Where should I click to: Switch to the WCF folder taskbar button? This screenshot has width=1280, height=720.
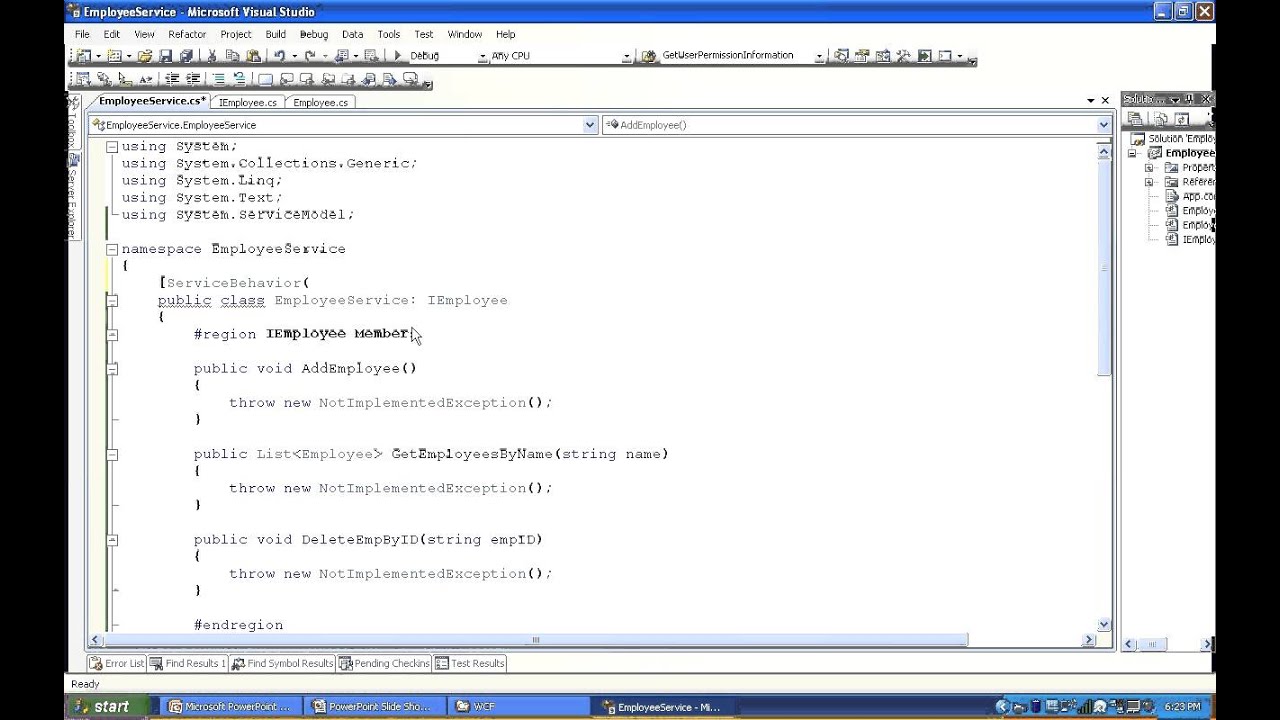pos(518,706)
